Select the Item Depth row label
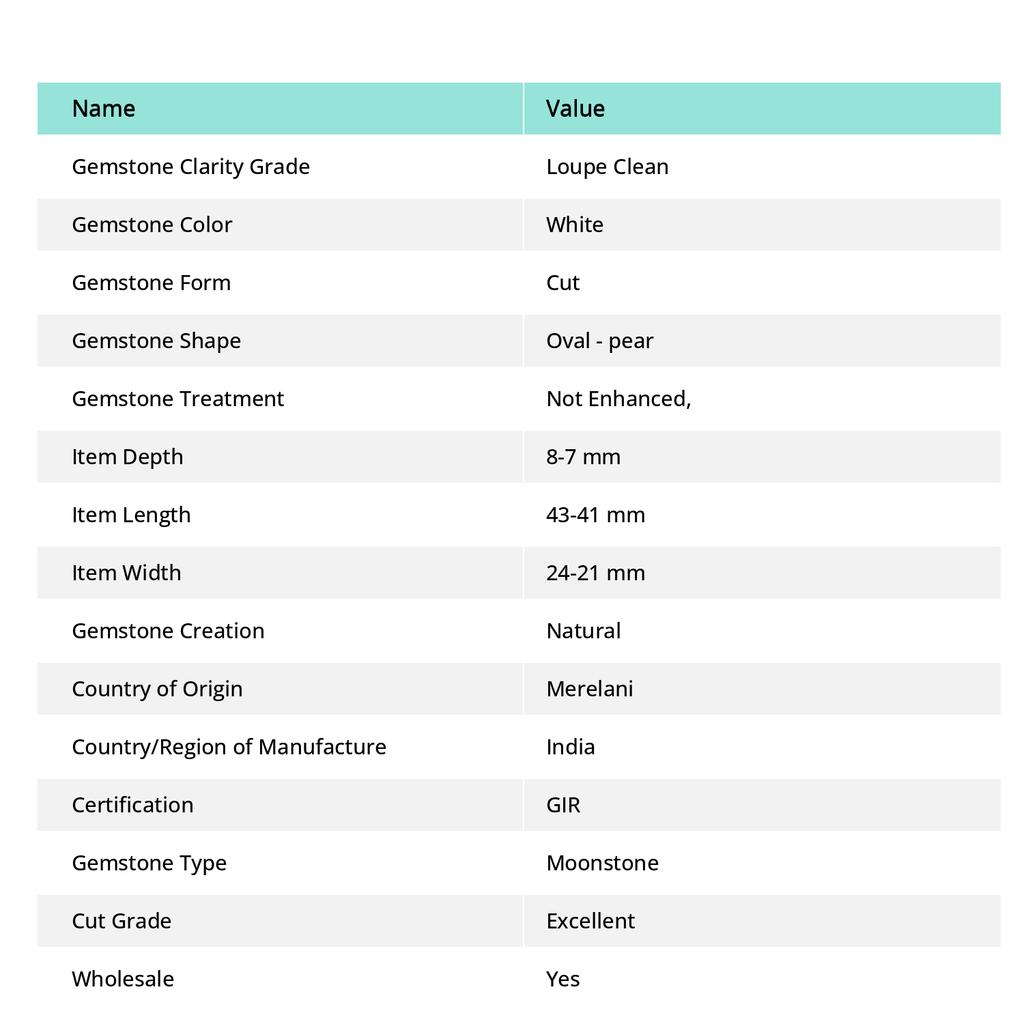 [128, 456]
